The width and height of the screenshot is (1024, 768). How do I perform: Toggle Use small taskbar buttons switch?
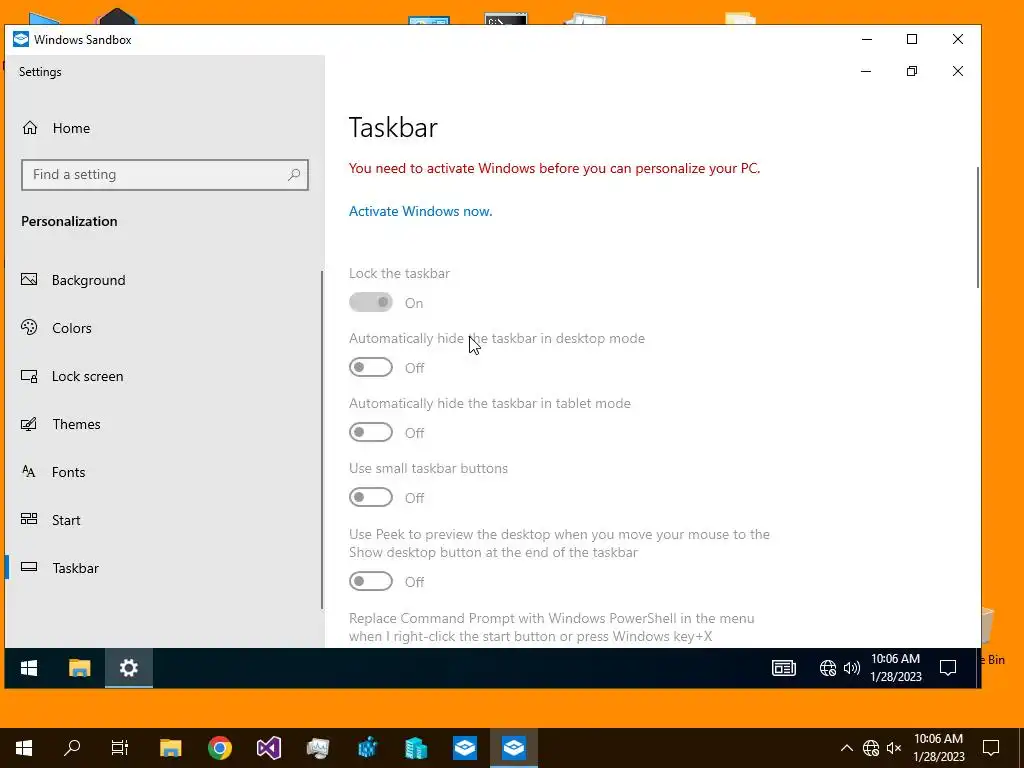(x=371, y=498)
